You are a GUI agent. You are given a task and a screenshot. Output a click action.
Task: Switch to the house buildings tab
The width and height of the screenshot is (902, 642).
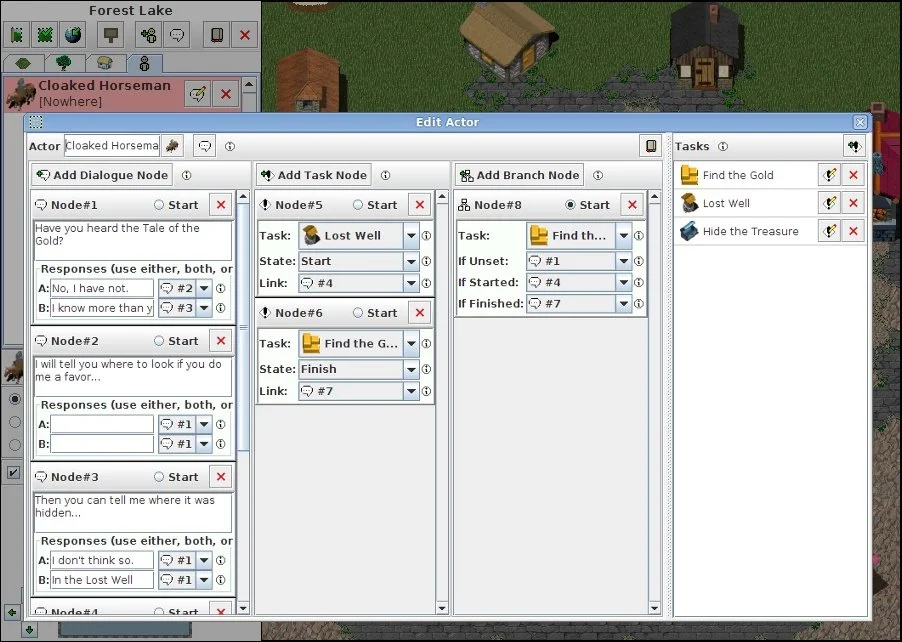click(x=105, y=63)
